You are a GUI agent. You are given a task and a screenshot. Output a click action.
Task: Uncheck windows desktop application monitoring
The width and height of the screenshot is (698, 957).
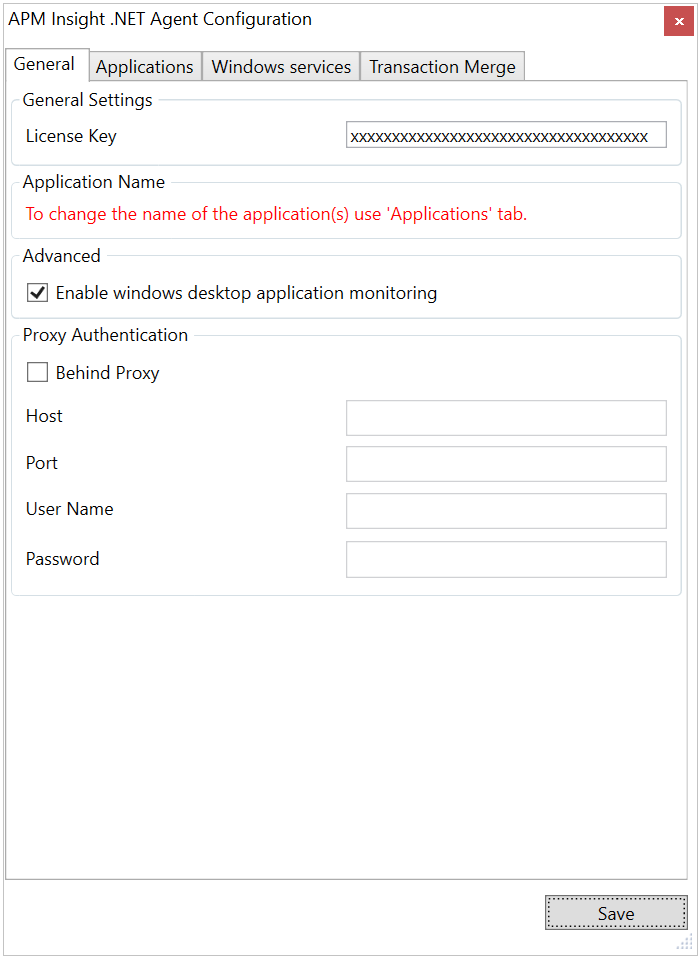[37, 293]
